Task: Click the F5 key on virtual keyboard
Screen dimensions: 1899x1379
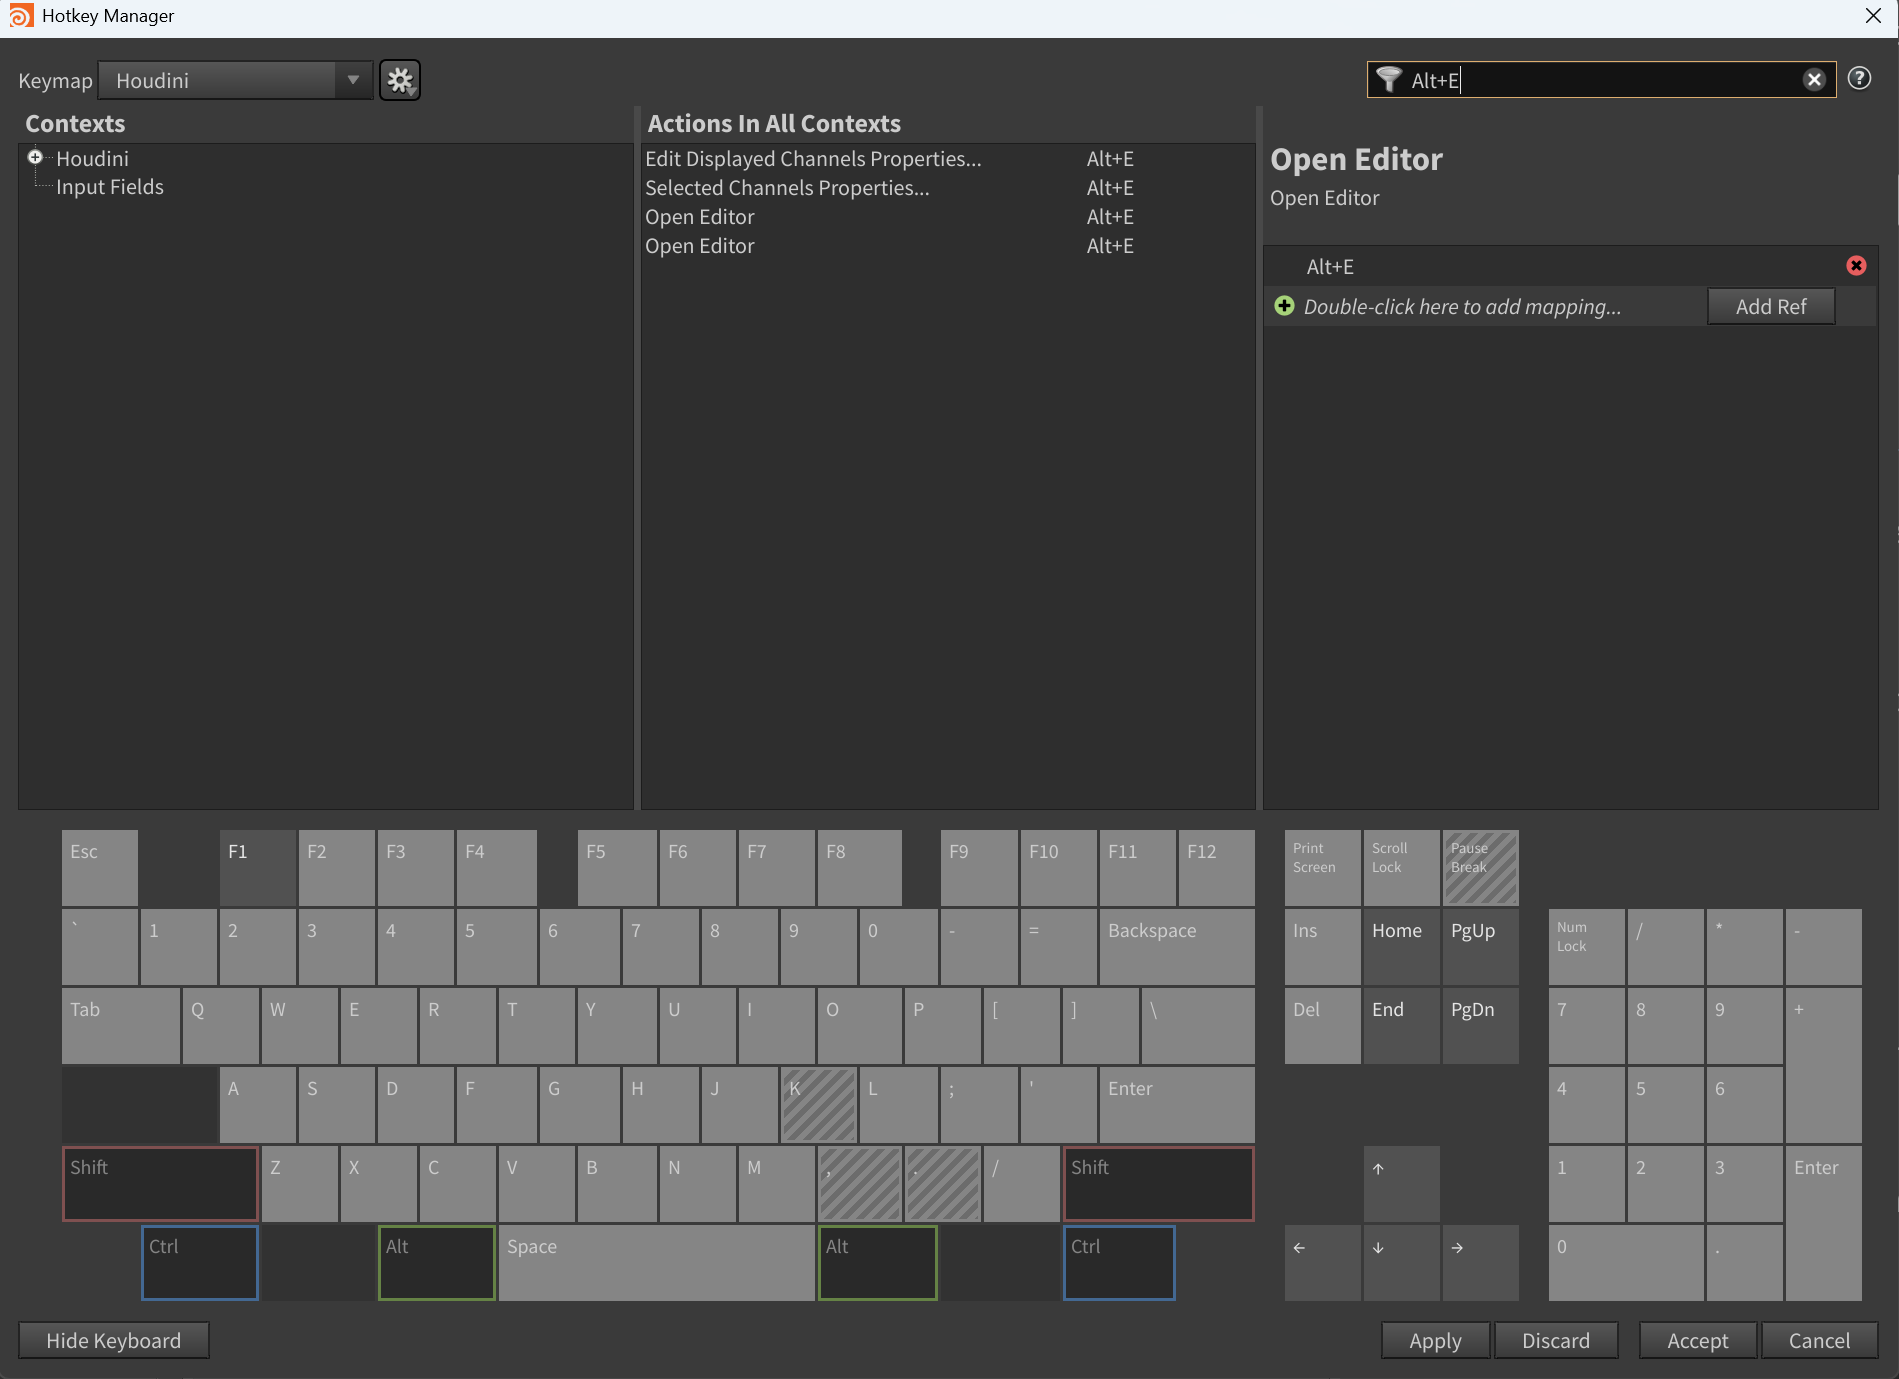Action: coord(617,868)
